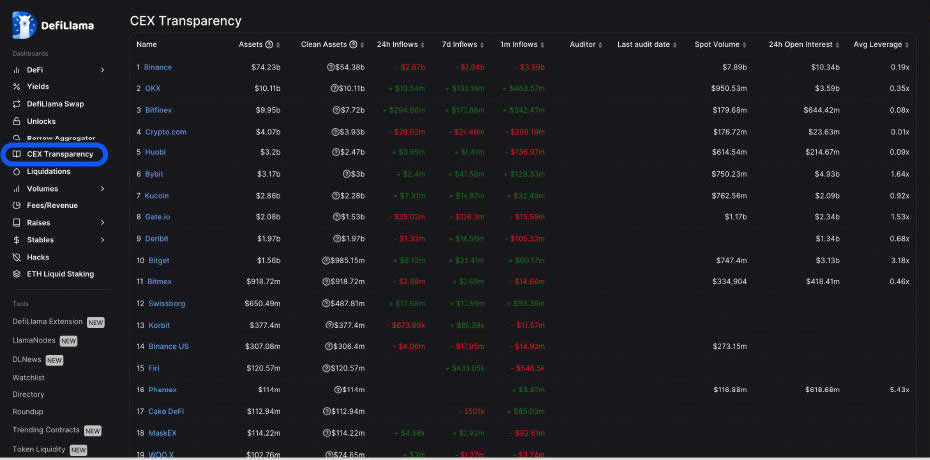Image resolution: width=930 pixels, height=460 pixels.
Task: Click the Liquidations droplet icon
Action: pos(16,171)
